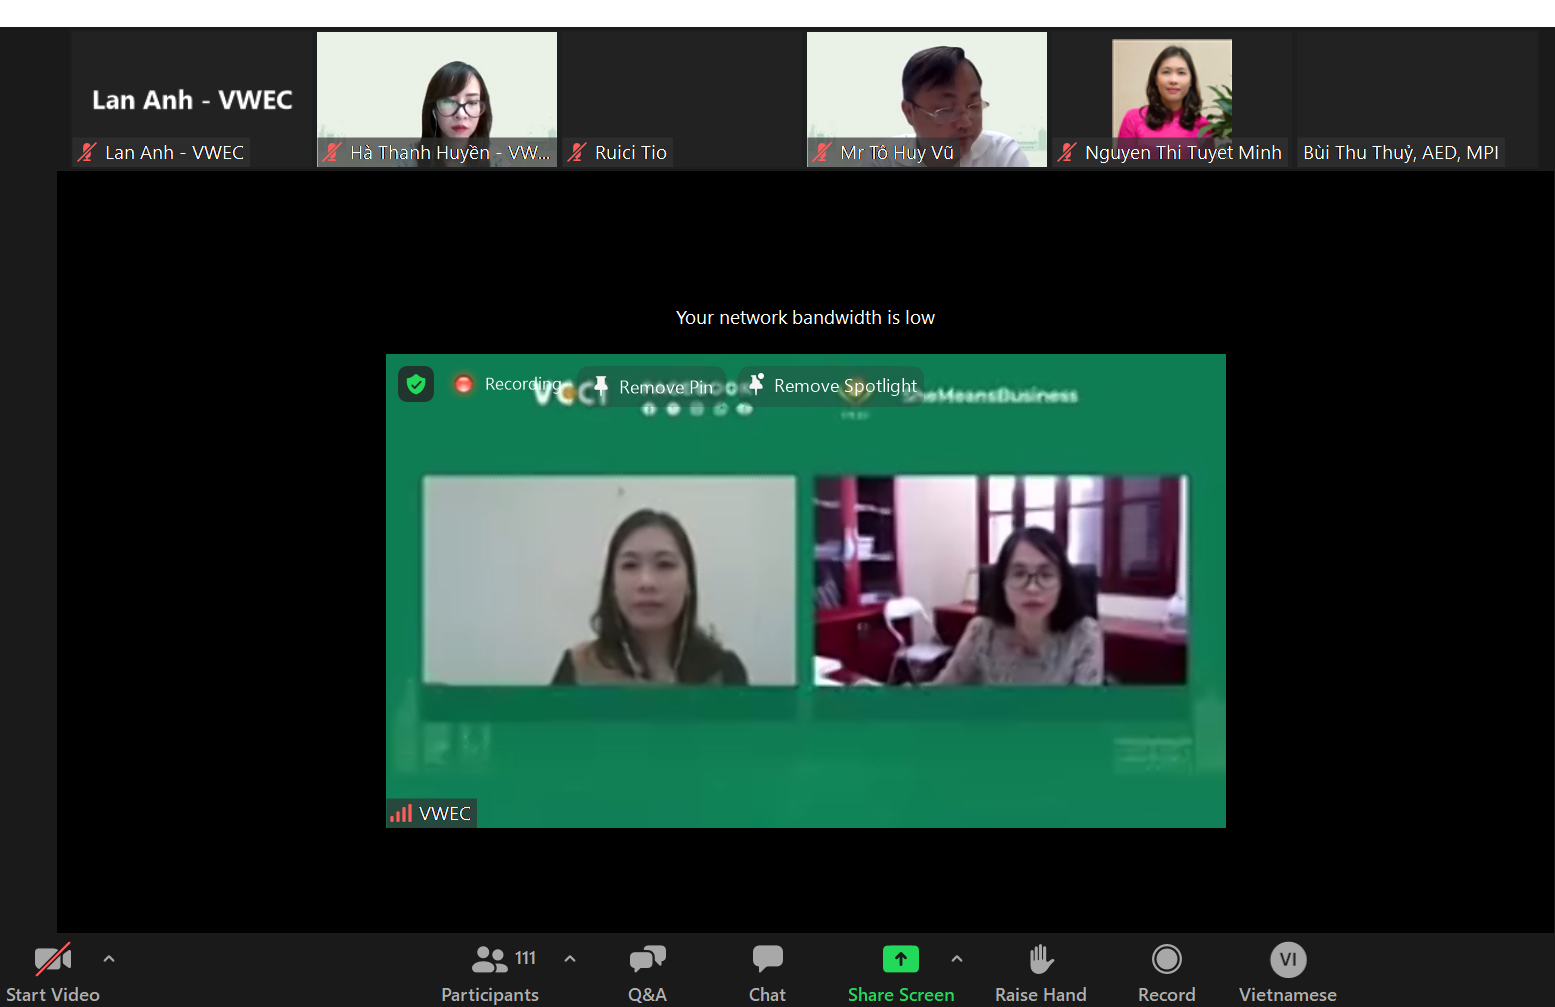Viewport: 1555px width, 1007px height.
Task: Expand the video options arrow
Action: (x=109, y=959)
